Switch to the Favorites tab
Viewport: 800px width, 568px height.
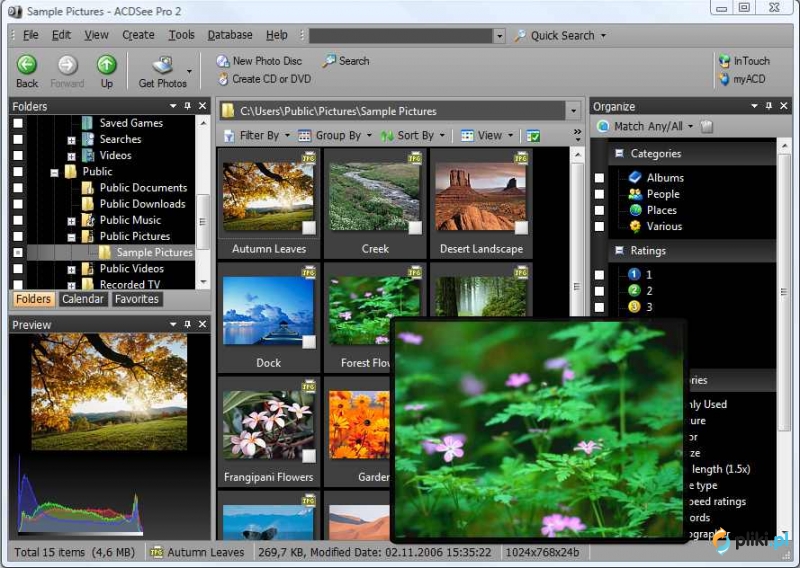coord(137,299)
